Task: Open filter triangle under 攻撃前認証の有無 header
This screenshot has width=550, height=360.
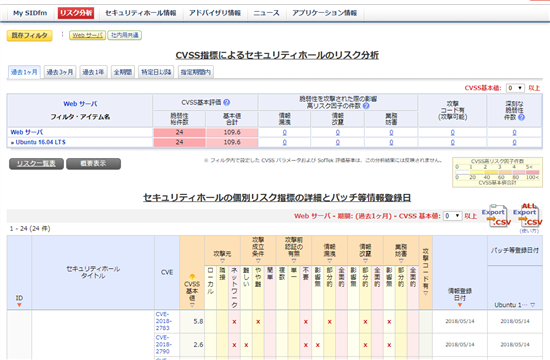Action: pyautogui.click(x=294, y=261)
